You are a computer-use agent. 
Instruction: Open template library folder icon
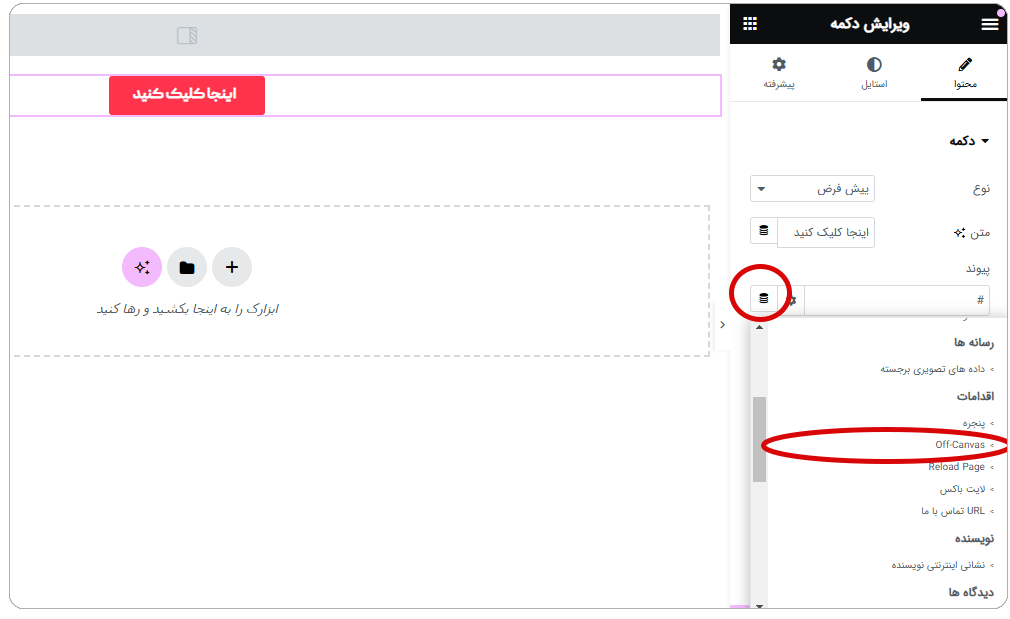(187, 267)
